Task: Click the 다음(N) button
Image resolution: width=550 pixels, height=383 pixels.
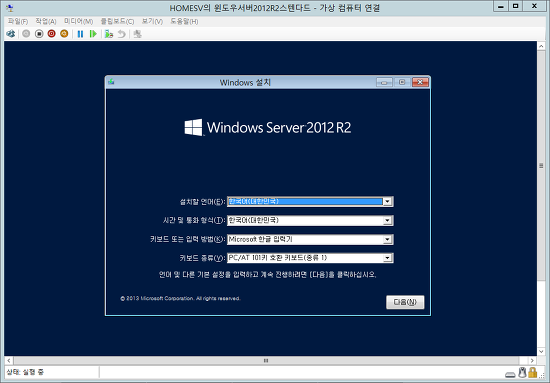Action: (x=405, y=302)
